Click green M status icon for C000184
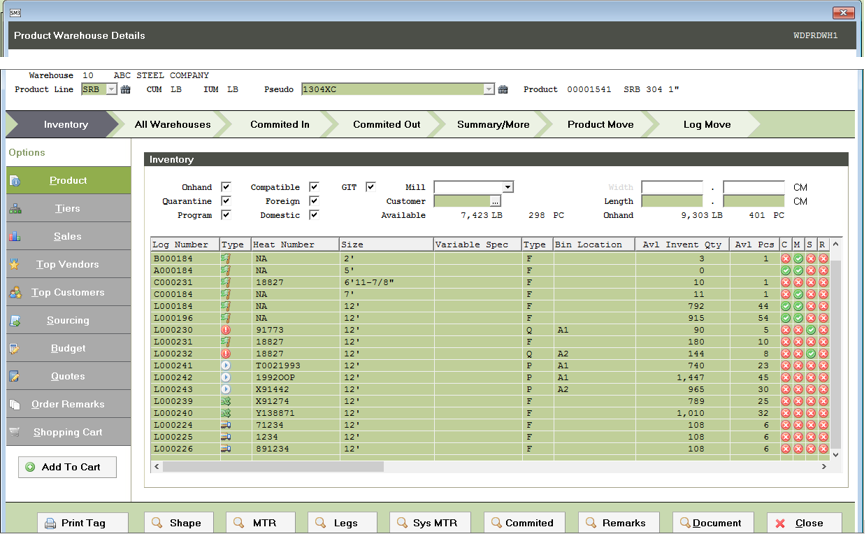This screenshot has height=535, width=865. (x=798, y=294)
